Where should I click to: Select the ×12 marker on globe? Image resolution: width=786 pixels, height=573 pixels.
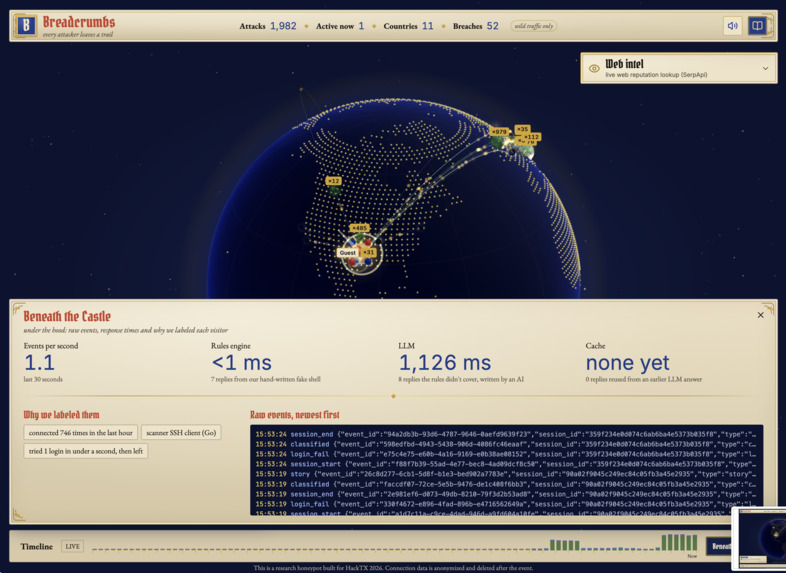[x=333, y=181]
